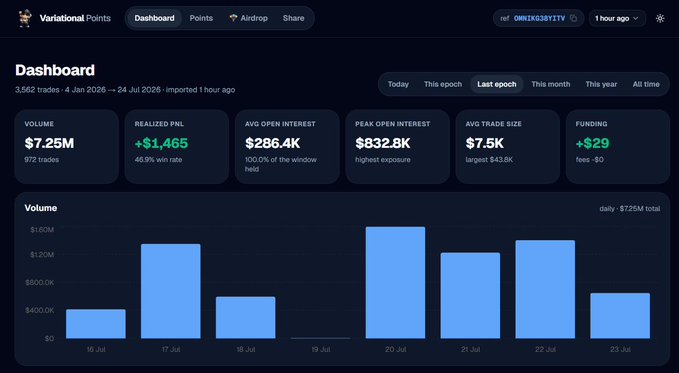This screenshot has width=679, height=373.
Task: Click the Volume chart title
Action: coord(41,208)
